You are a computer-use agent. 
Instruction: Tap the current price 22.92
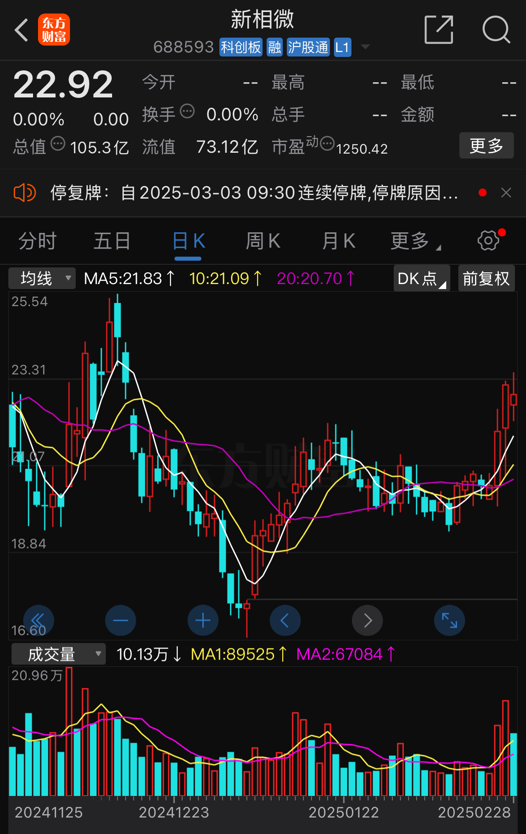coord(63,84)
